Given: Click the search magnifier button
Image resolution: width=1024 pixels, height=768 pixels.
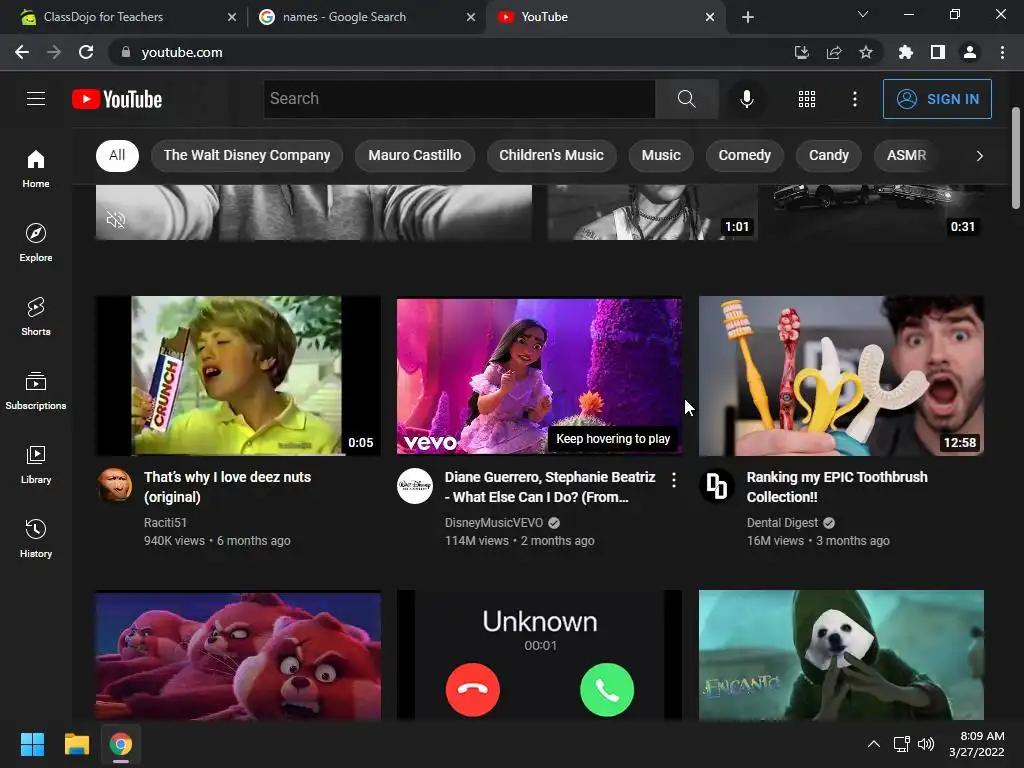Looking at the screenshot, I should [x=686, y=99].
